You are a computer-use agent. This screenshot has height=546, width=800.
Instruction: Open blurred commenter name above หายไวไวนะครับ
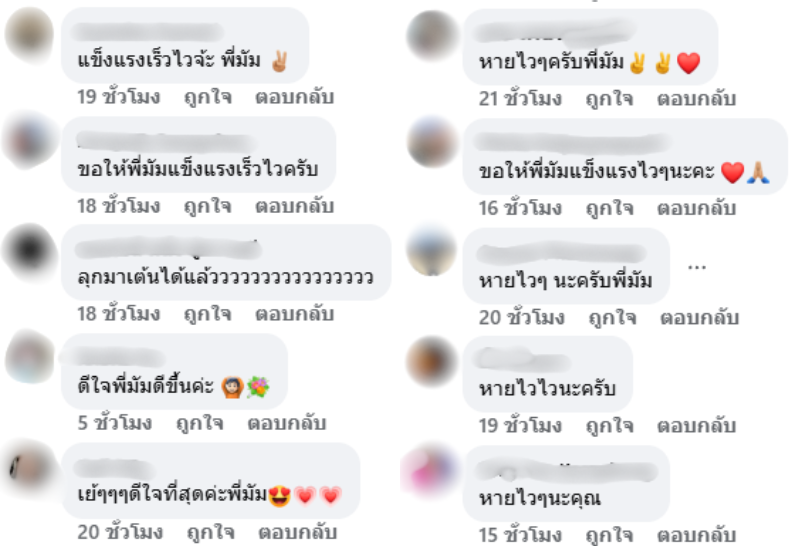pos(523,359)
